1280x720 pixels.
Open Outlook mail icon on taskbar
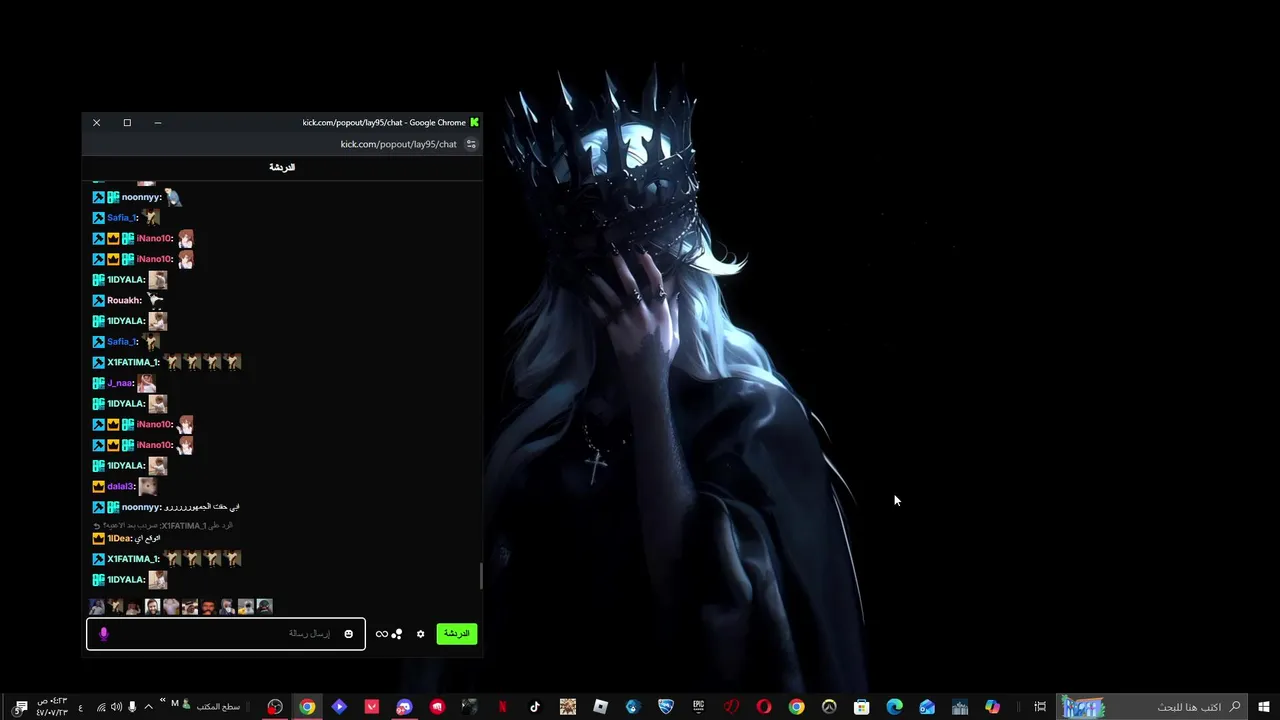tap(927, 707)
